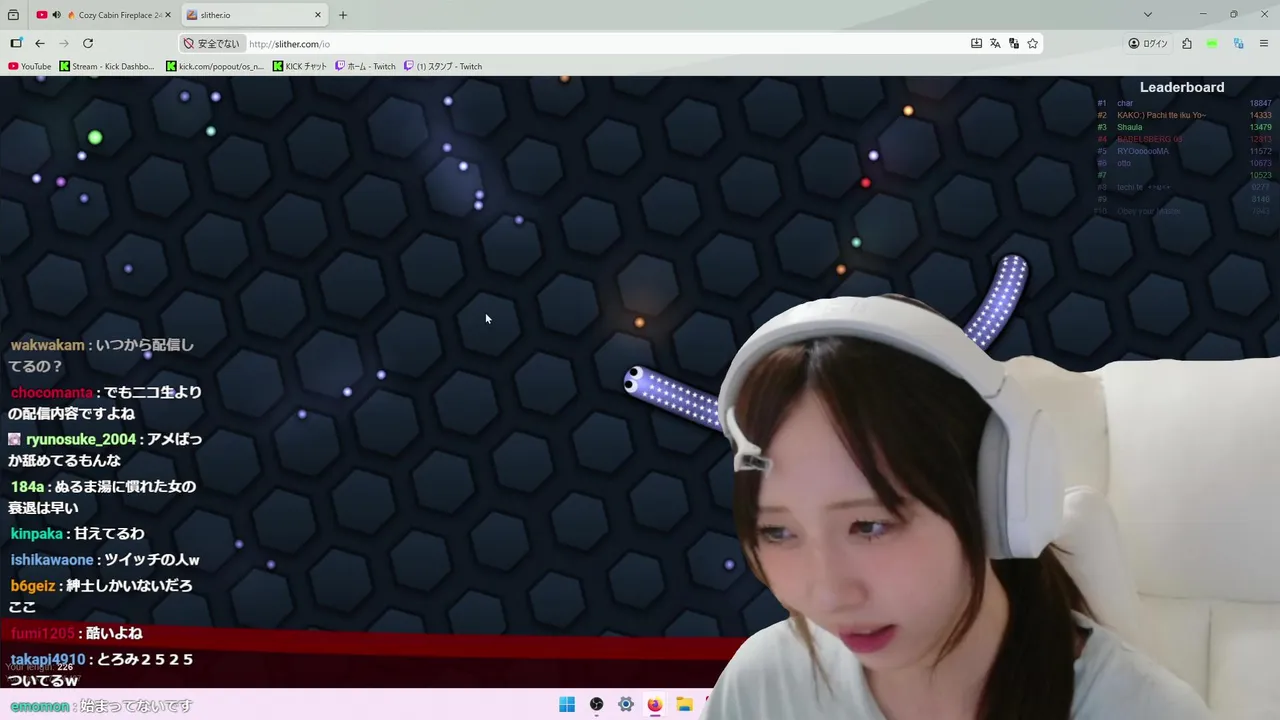Switch to the Cozy Cabin Fireplace tab
The height and width of the screenshot is (720, 1280).
[x=105, y=15]
